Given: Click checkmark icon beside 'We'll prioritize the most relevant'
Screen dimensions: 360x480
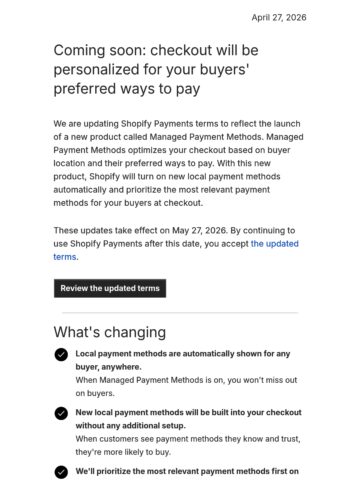Looking at the screenshot, I should coord(61,472).
